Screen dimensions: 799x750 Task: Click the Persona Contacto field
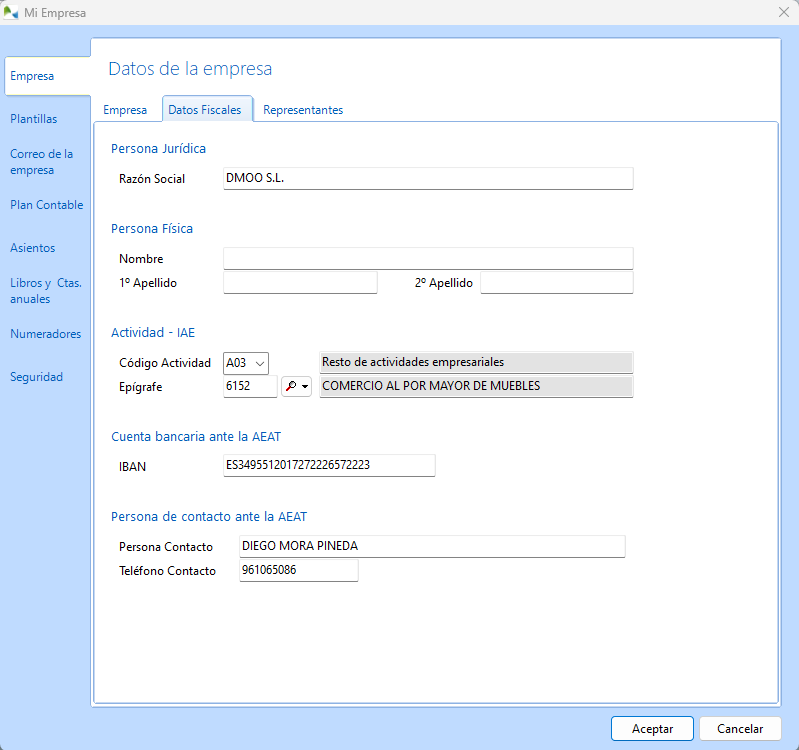click(x=432, y=546)
